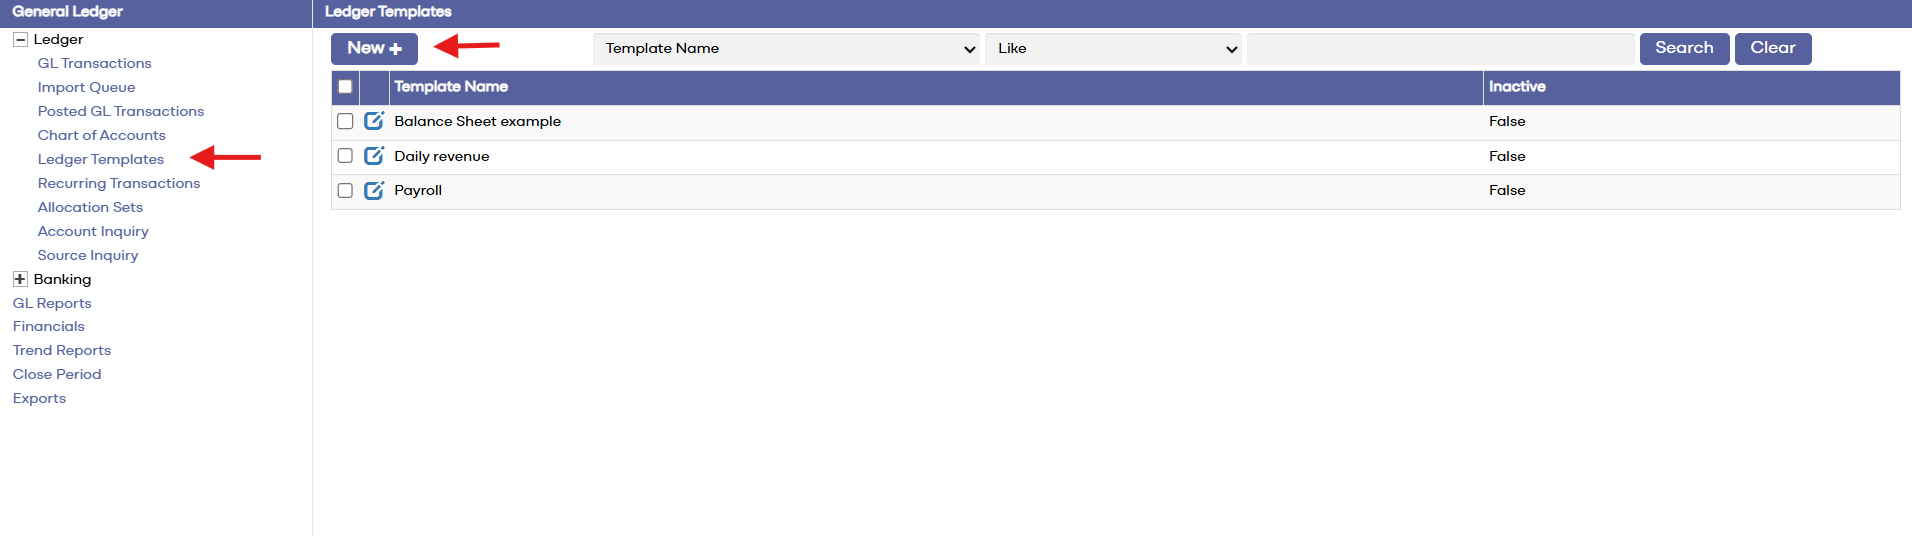Check the Payroll row checkbox
Image resolution: width=1912 pixels, height=536 pixels.
345,190
